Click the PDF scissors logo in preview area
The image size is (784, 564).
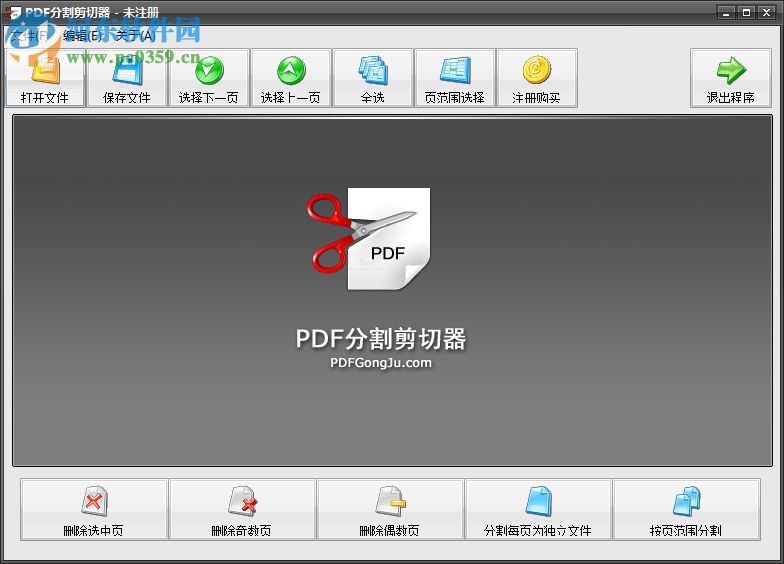tap(368, 239)
